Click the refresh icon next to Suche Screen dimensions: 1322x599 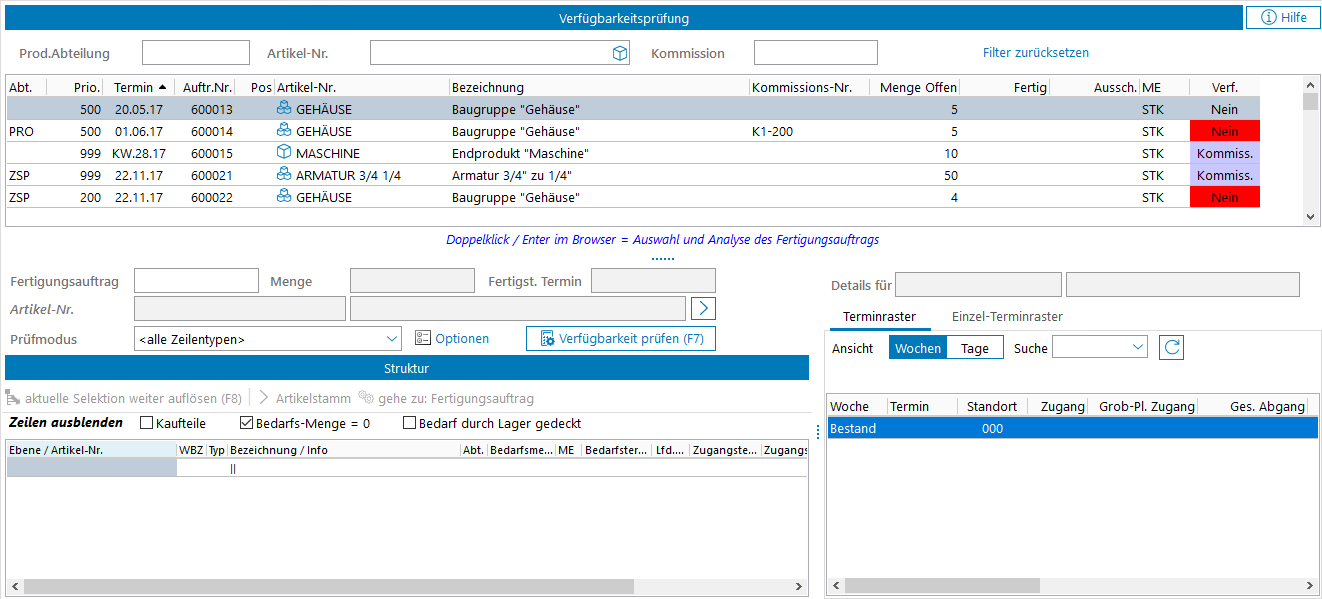[x=1172, y=348]
